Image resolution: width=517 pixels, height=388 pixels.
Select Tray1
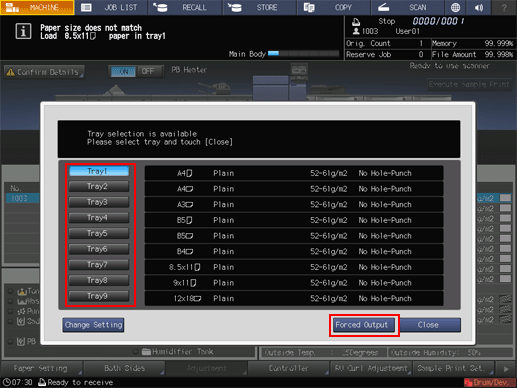(99, 171)
